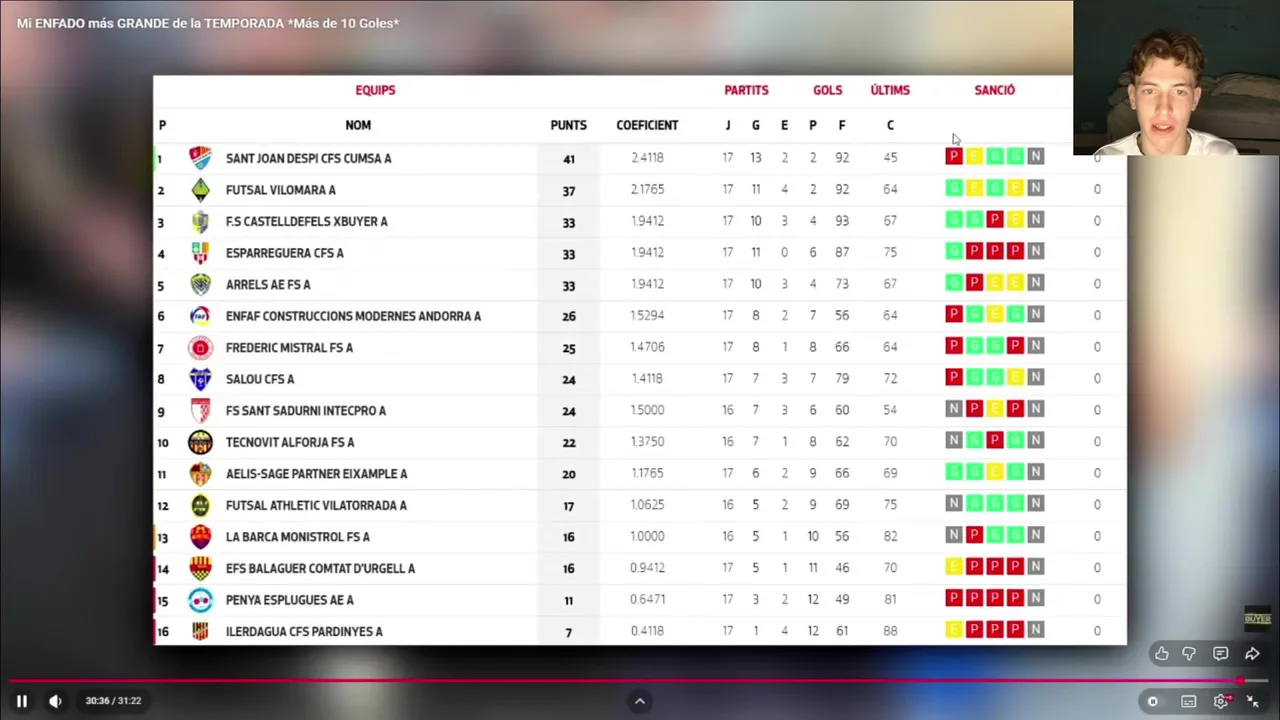Image resolution: width=1280 pixels, height=720 pixels.
Task: Click the Arrels AE FS A crest
Action: pos(201,284)
